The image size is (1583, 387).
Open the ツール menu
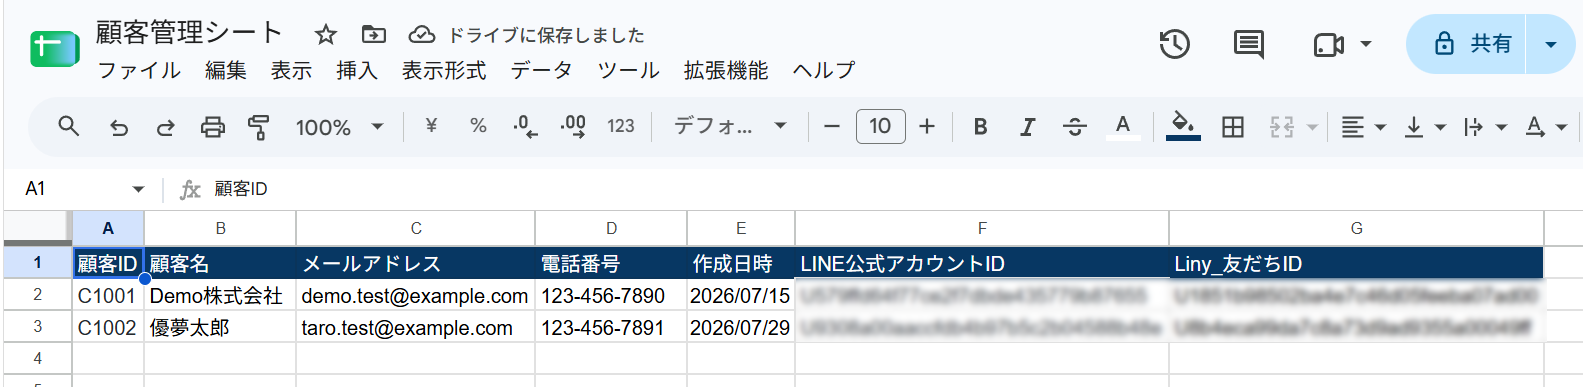point(629,70)
